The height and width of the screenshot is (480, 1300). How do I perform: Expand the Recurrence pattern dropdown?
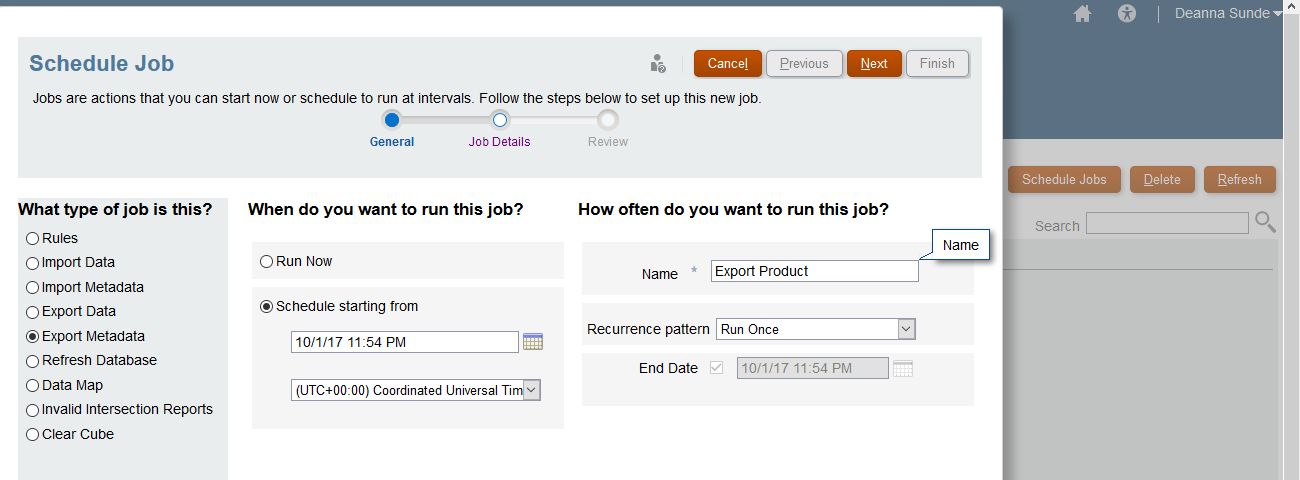click(815, 329)
